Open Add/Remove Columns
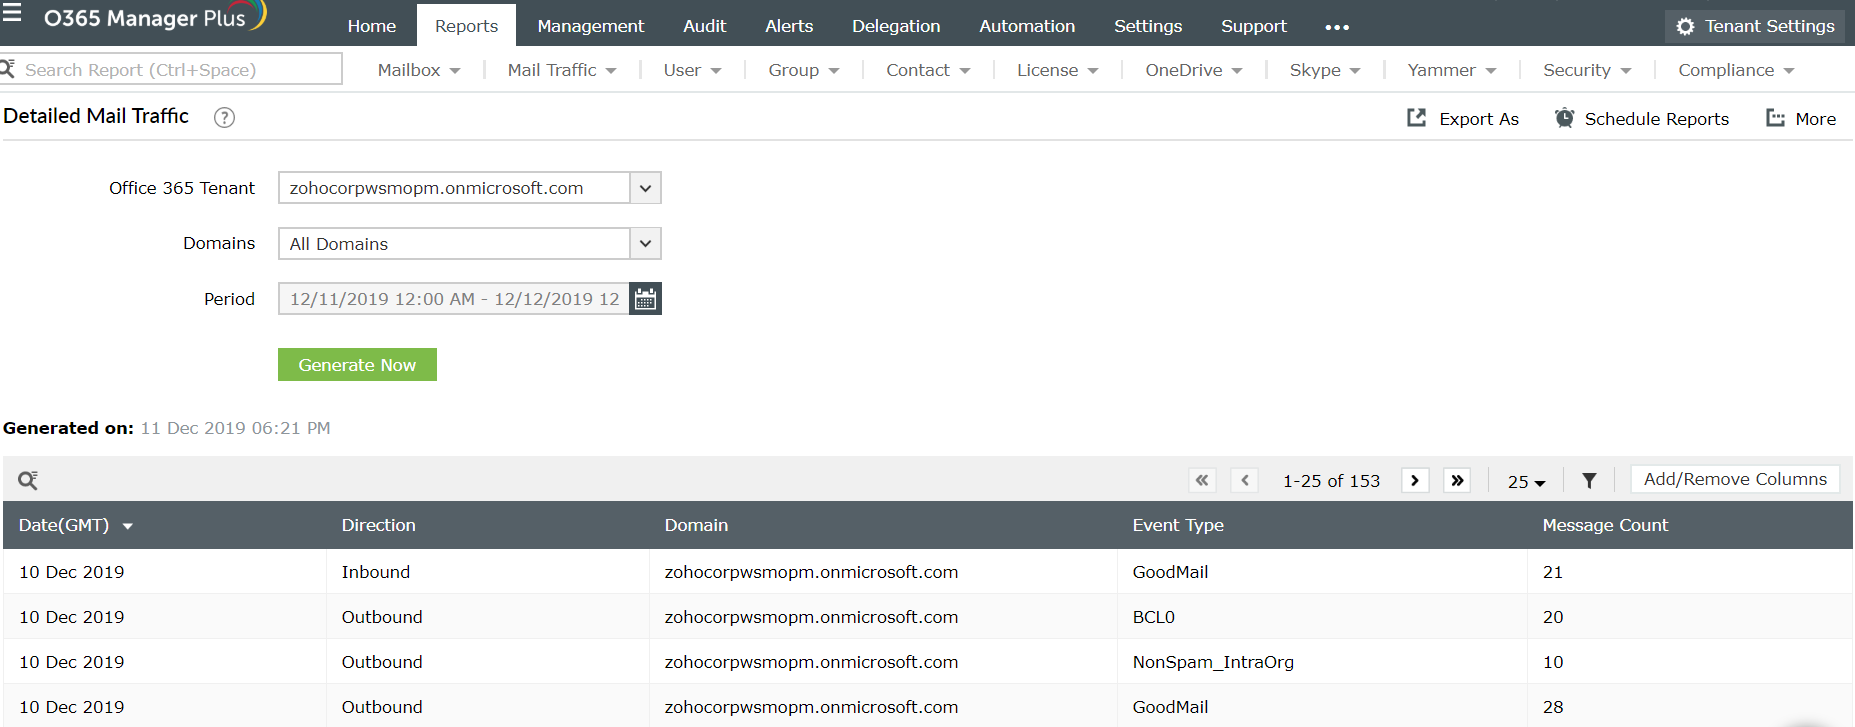Image resolution: width=1855 pixels, height=727 pixels. 1735,479
